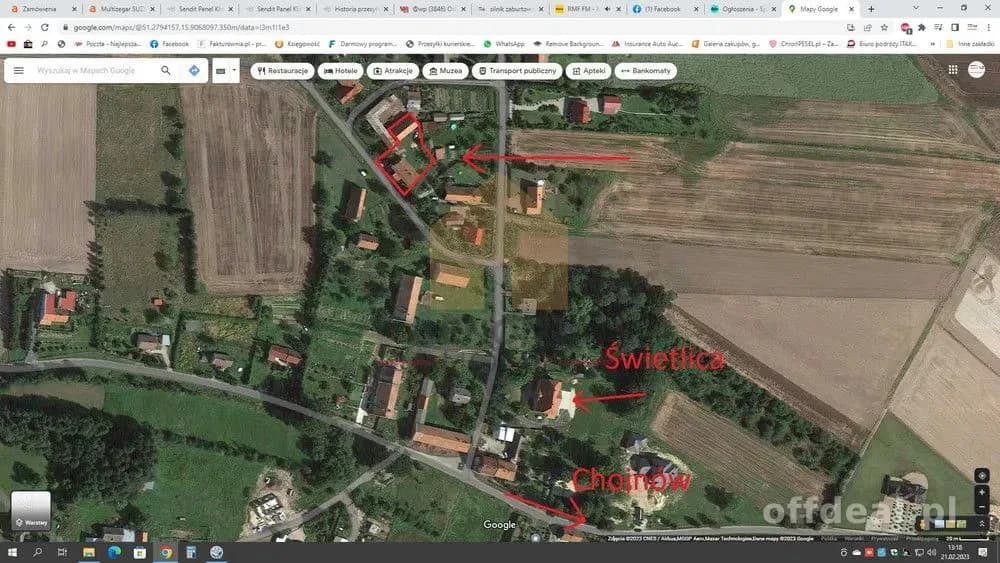The image size is (1000, 563).
Task: Filter map by Hotele
Action: point(341,71)
